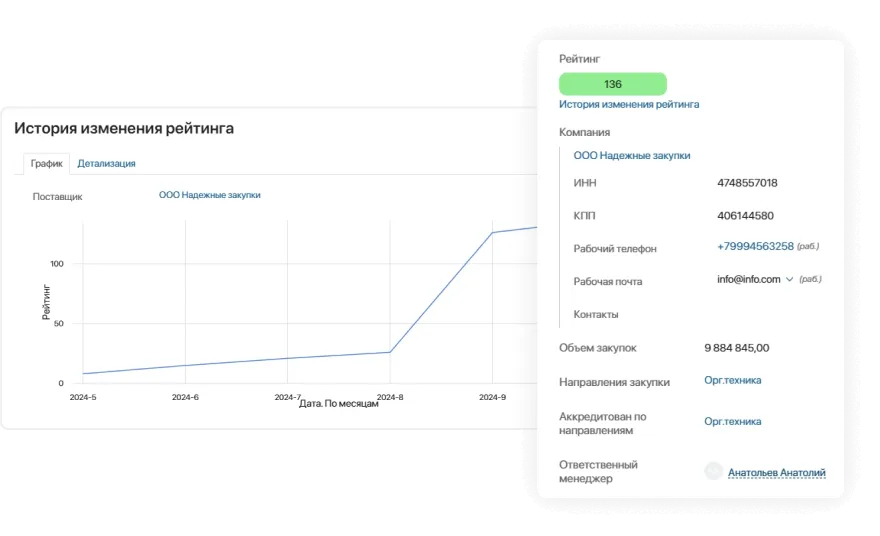Screen dimensions: 880x536
Task: Open Орг.техника under Направления закупки
Action: click(732, 380)
